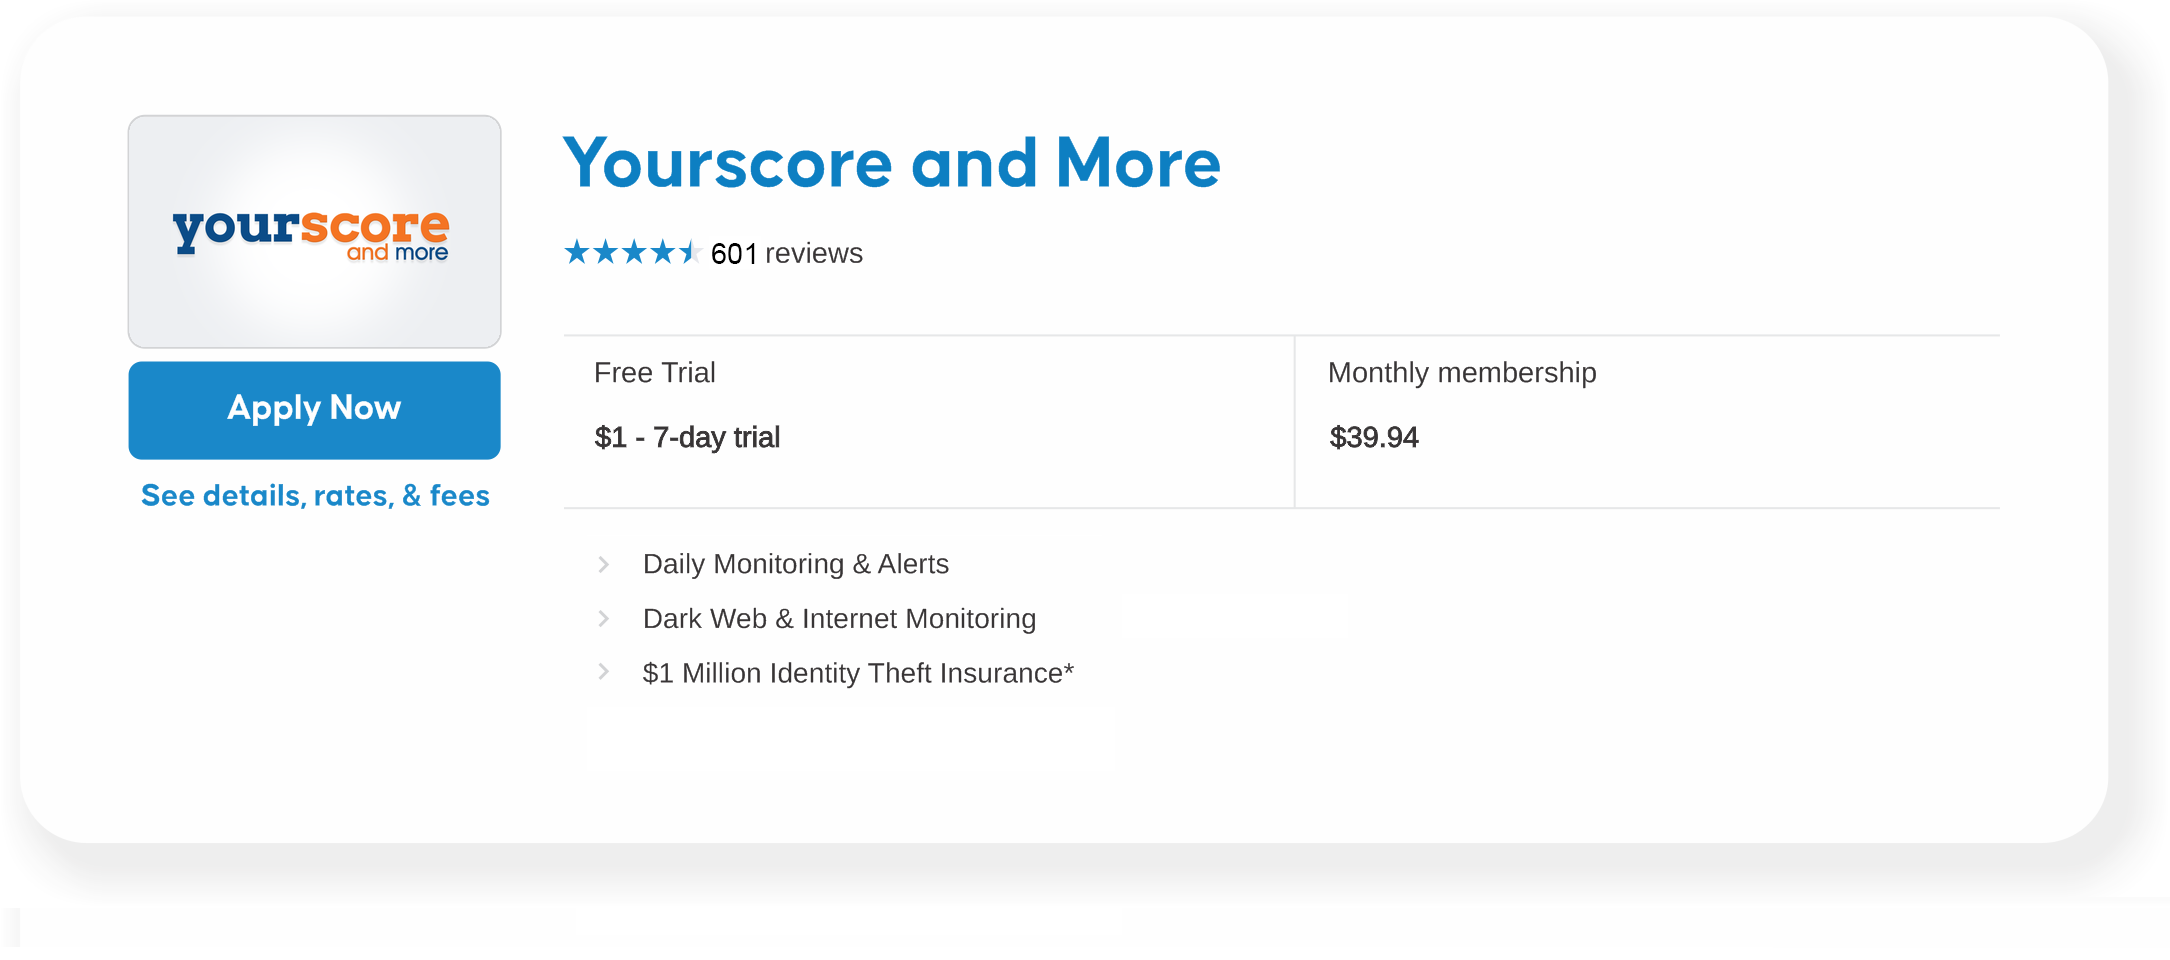This screenshot has width=2170, height=960.
Task: Click the half-filled fifth star
Action: point(690,252)
